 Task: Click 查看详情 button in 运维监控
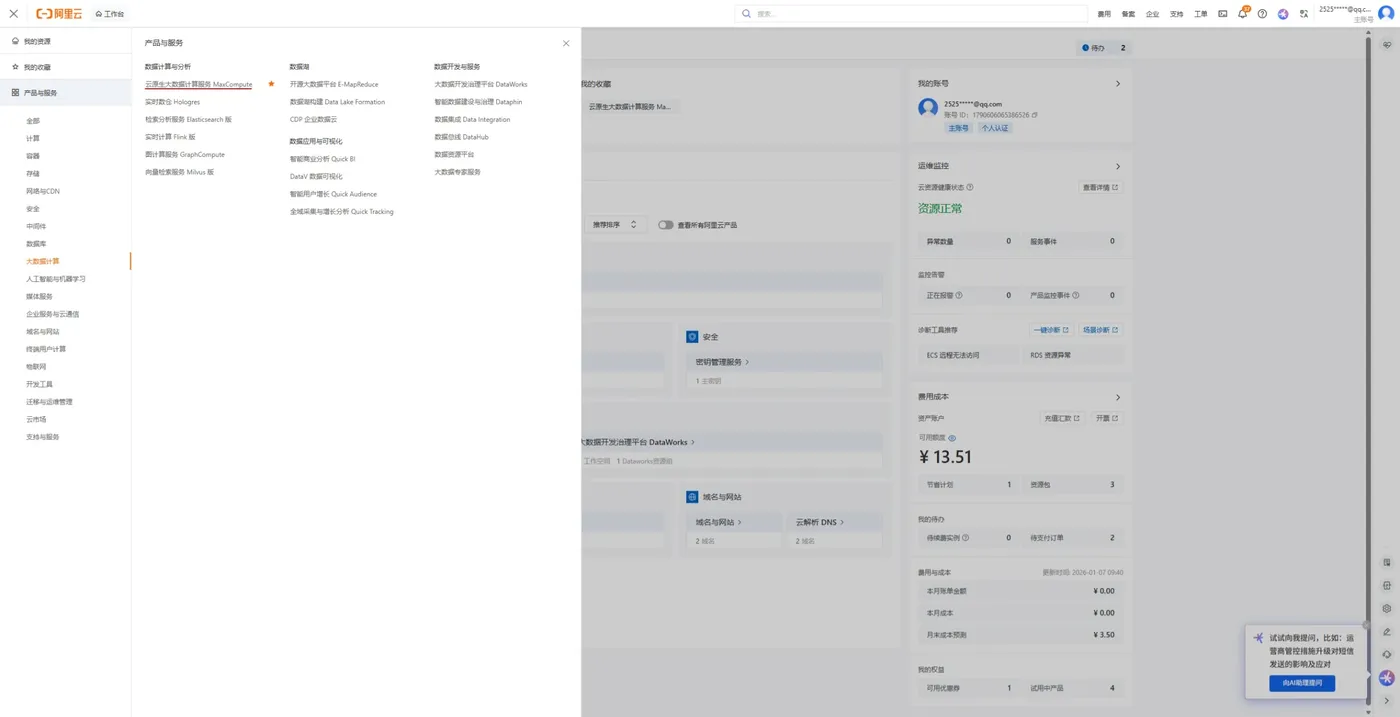[x=1100, y=187]
